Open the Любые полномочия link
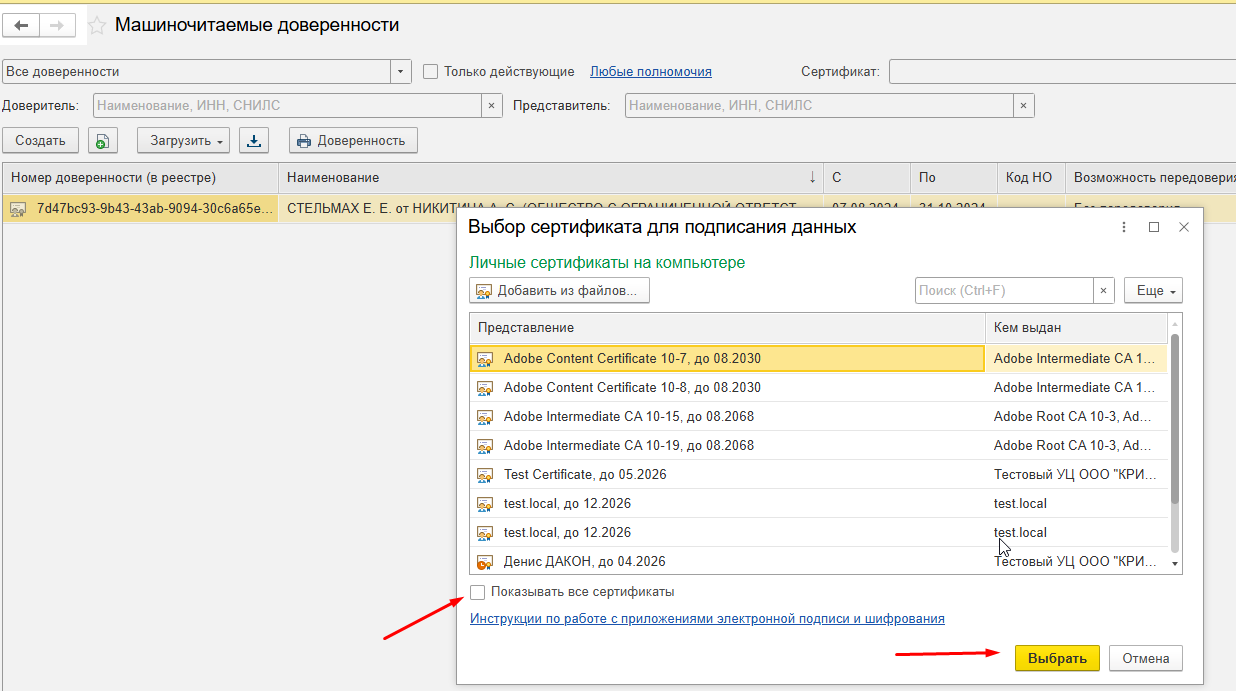 click(x=650, y=72)
